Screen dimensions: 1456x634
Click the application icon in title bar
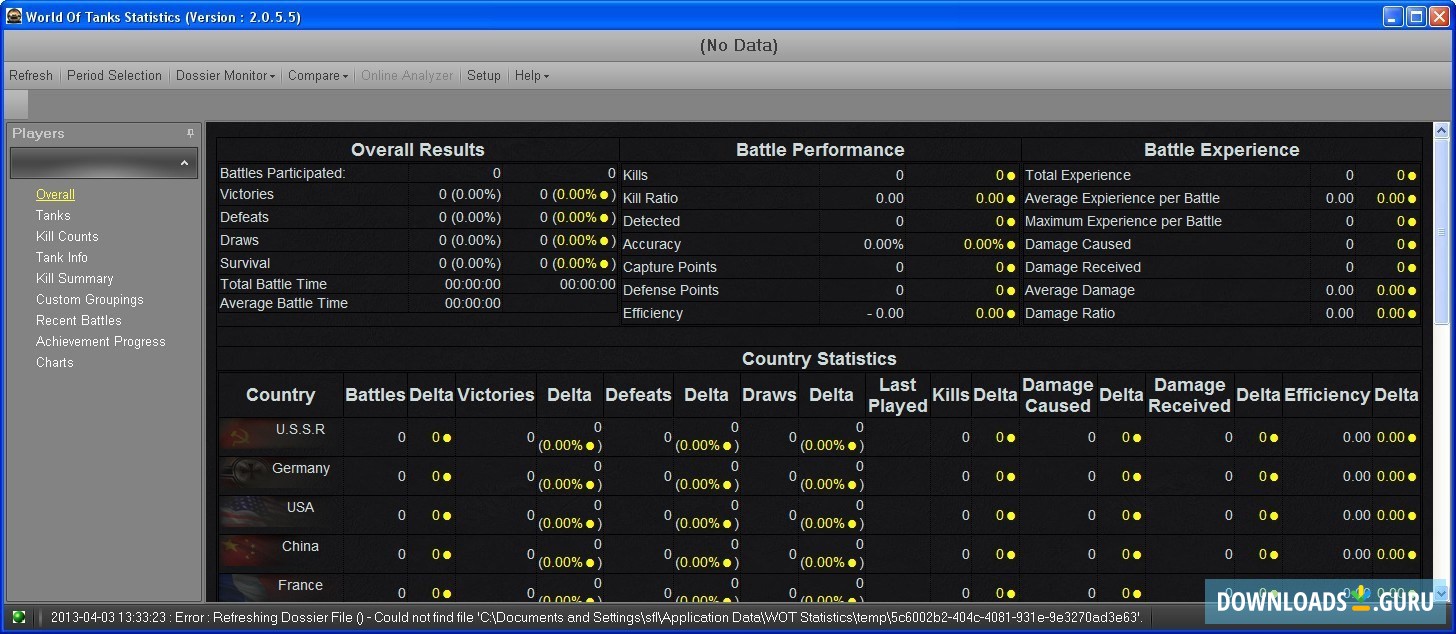tap(14, 16)
